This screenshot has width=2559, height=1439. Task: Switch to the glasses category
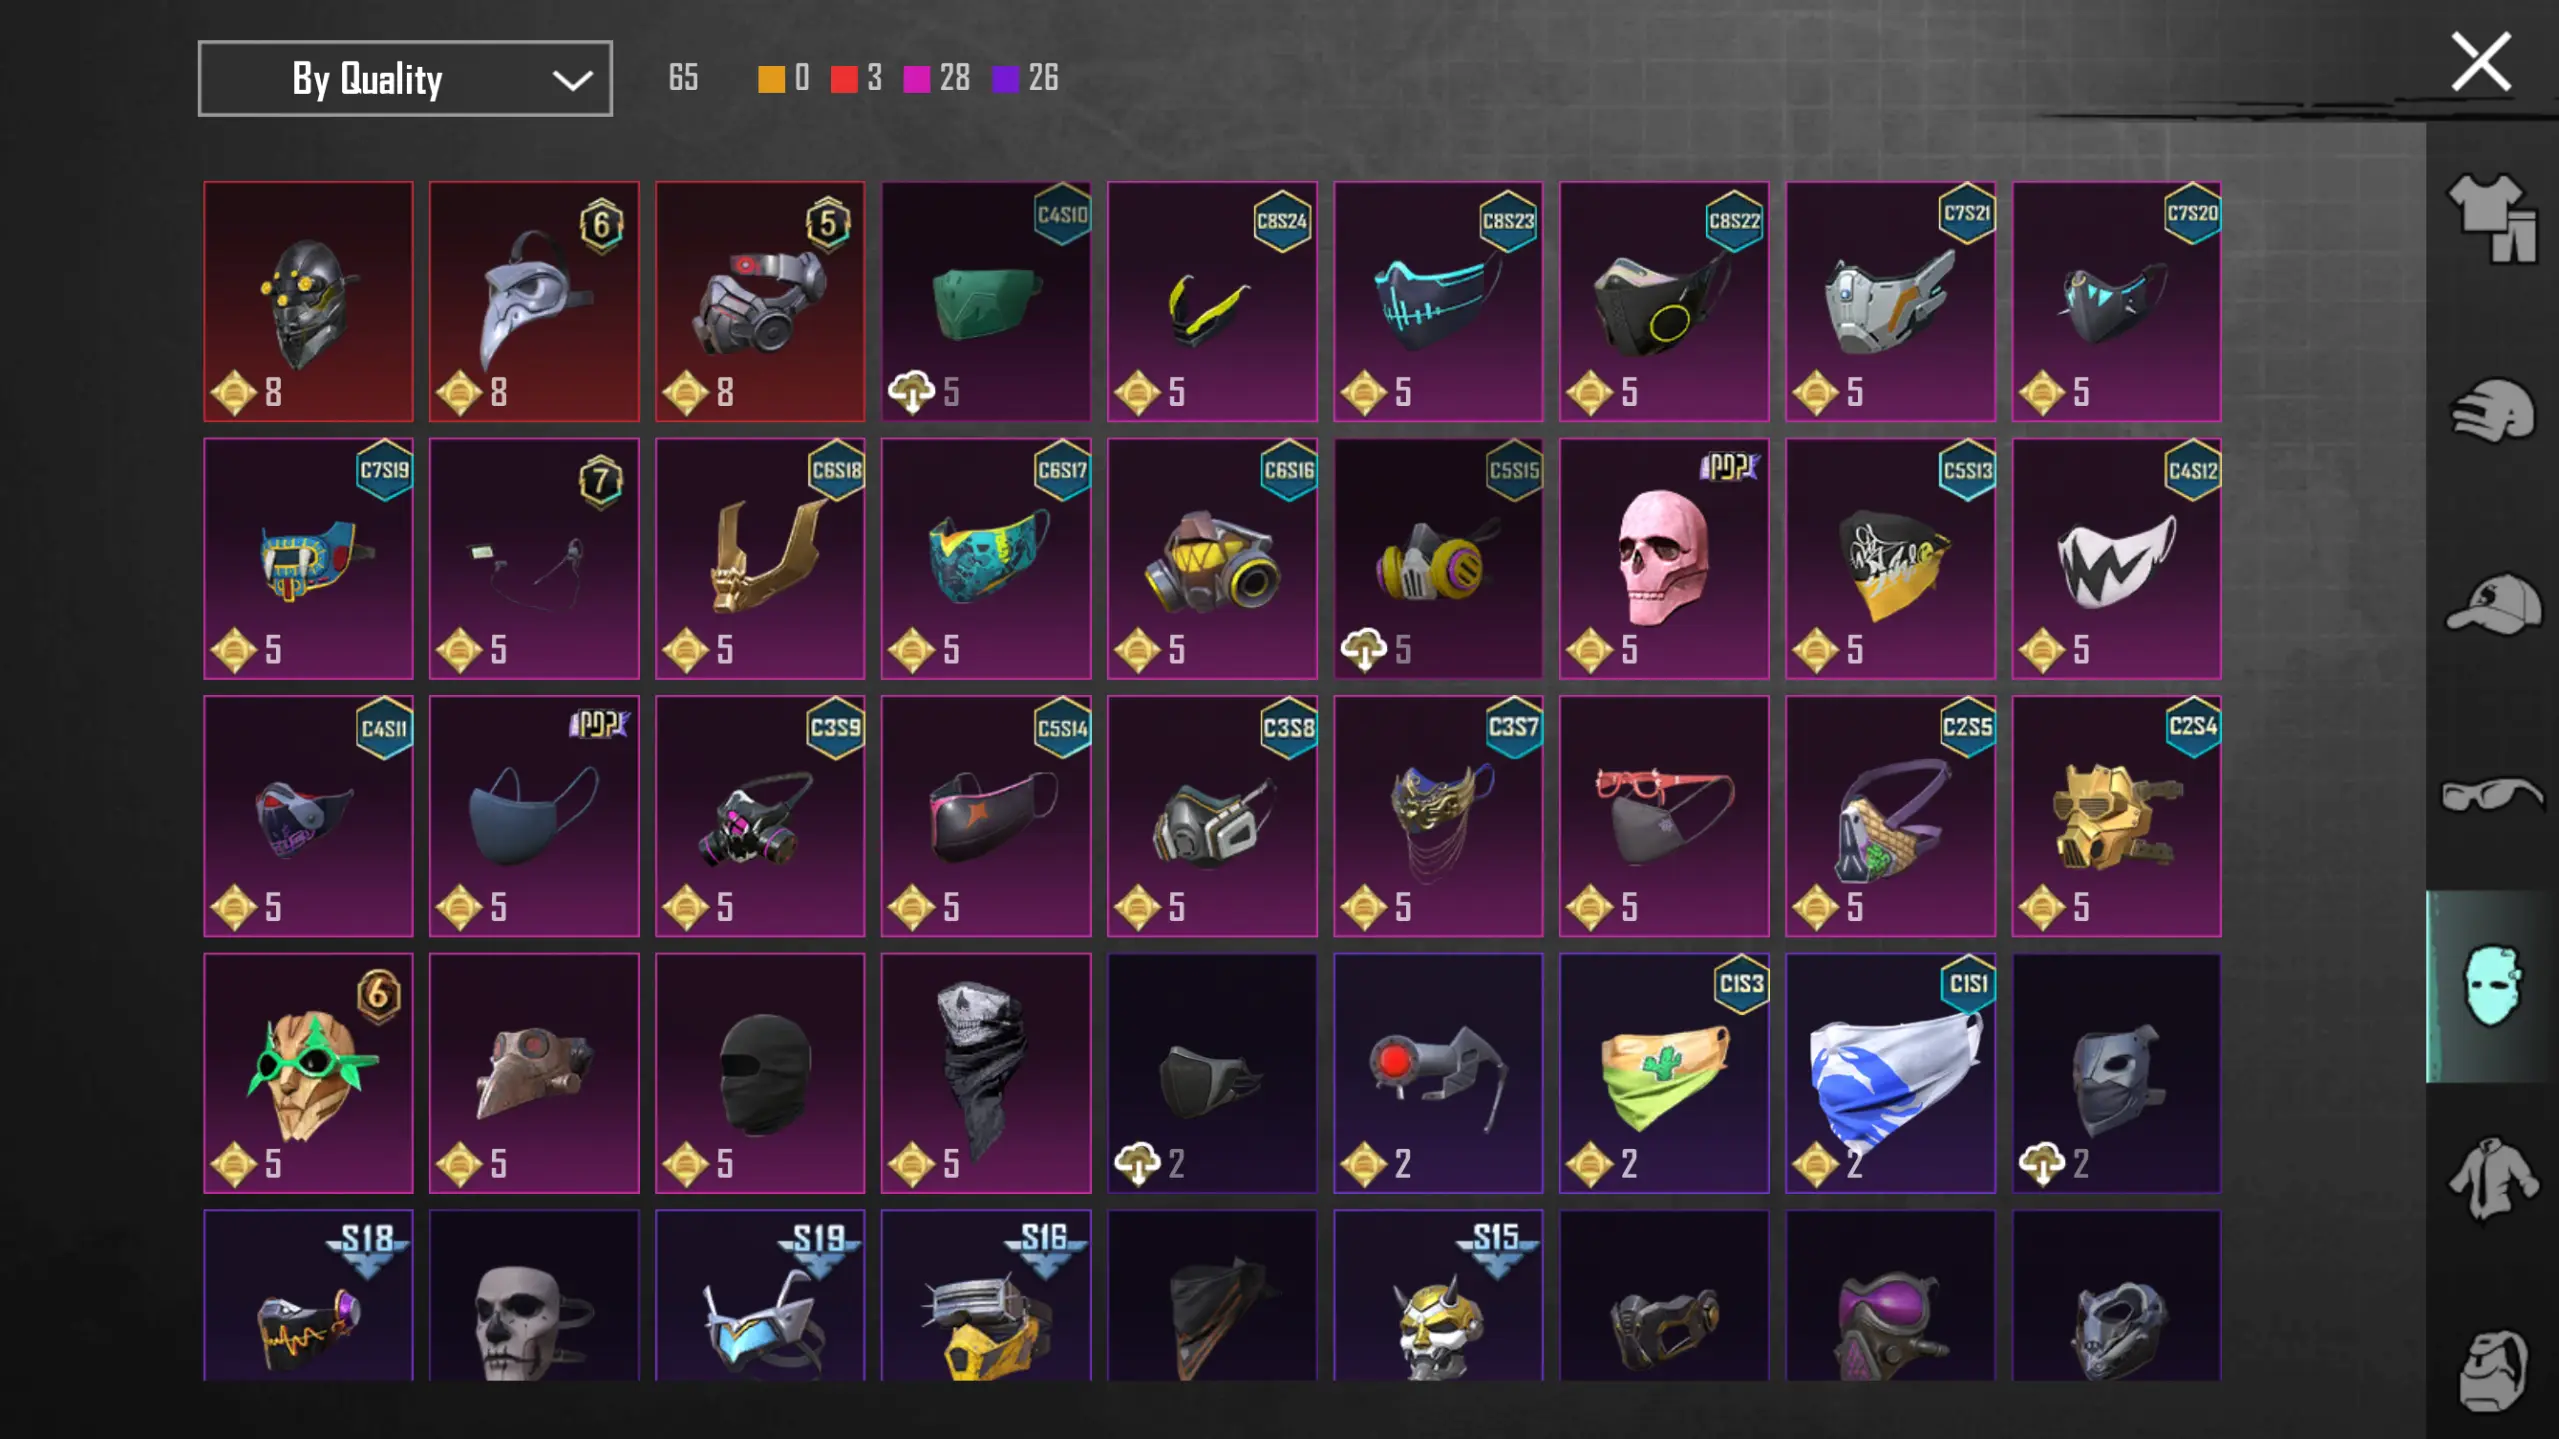click(x=2492, y=795)
